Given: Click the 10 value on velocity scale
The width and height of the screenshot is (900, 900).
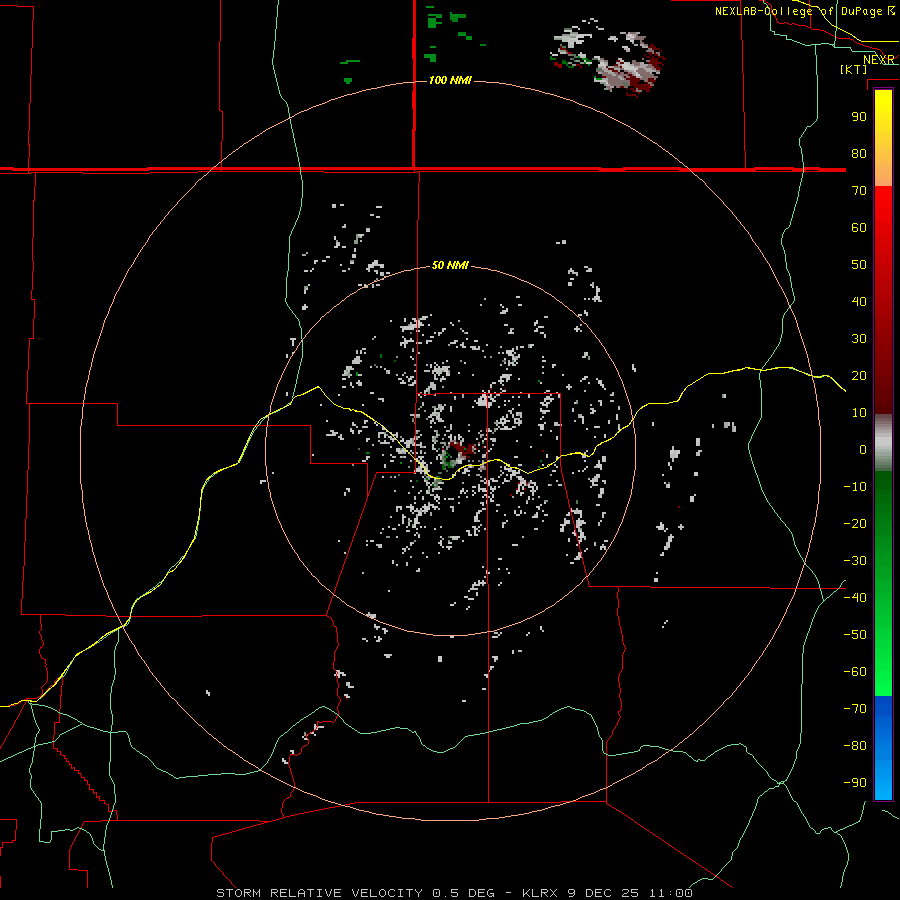Looking at the screenshot, I should tap(859, 413).
